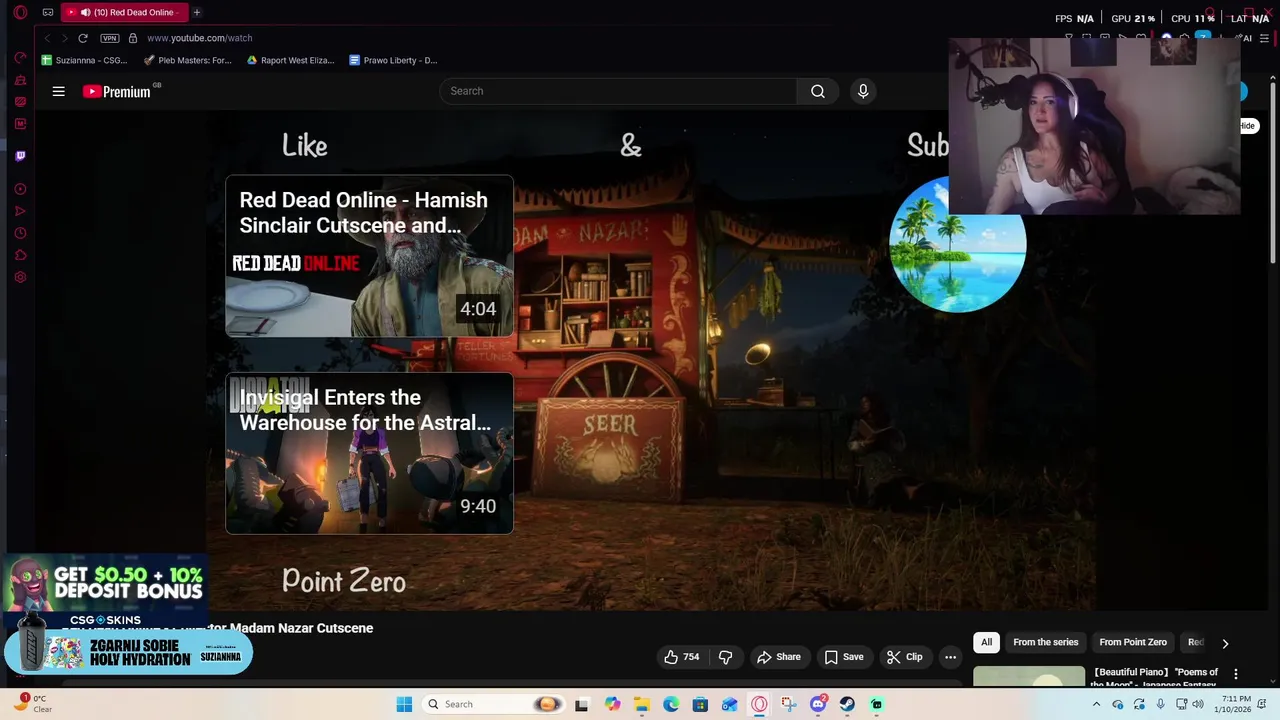Open the Windows Start menu
The image size is (1280, 720).
click(404, 704)
